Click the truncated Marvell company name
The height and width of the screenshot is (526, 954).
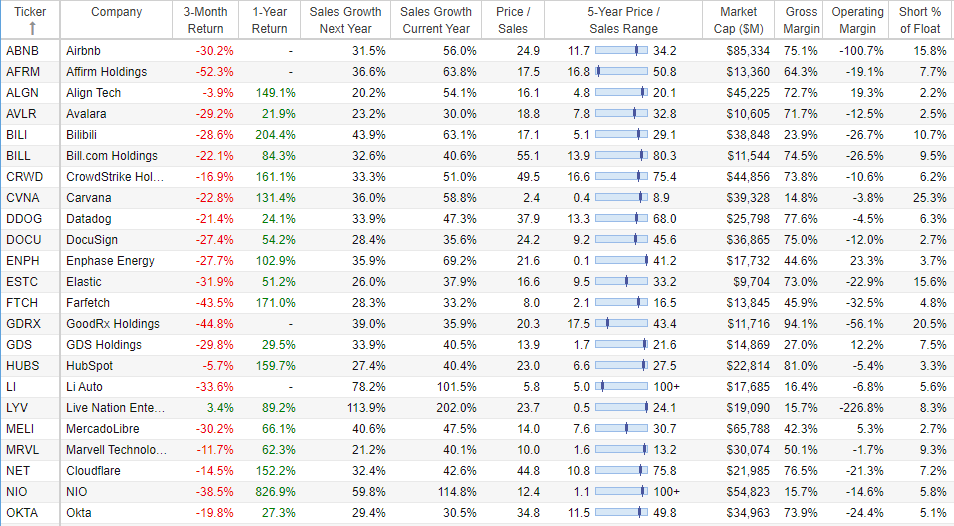point(116,449)
